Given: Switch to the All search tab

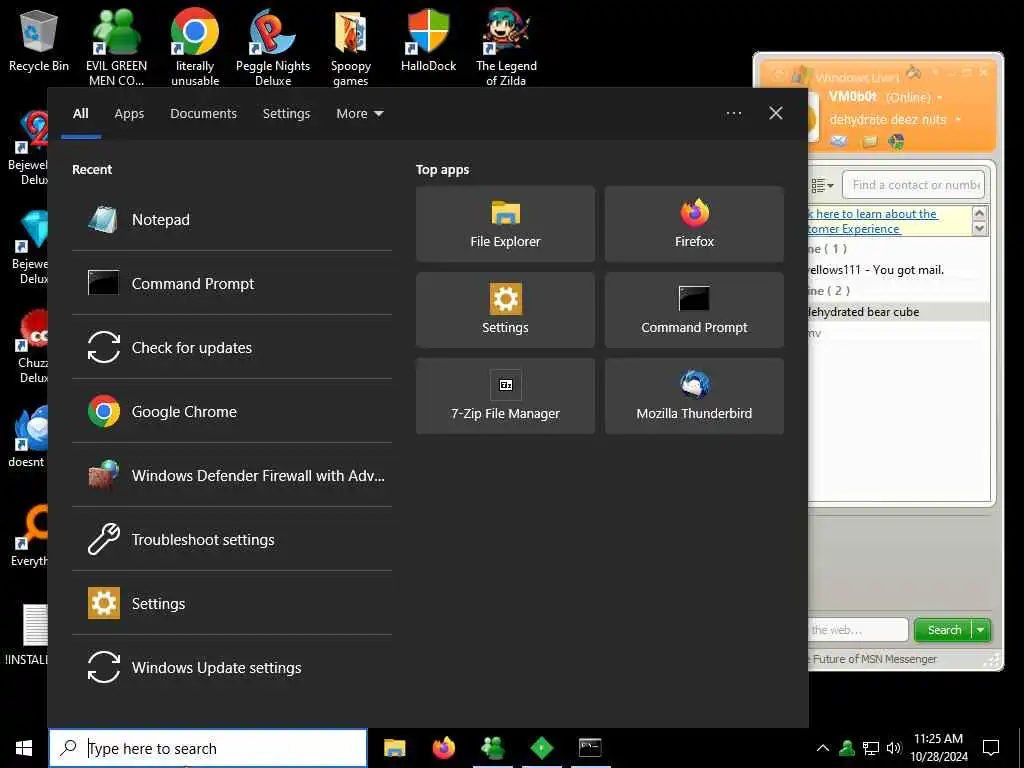Looking at the screenshot, I should click(81, 114).
